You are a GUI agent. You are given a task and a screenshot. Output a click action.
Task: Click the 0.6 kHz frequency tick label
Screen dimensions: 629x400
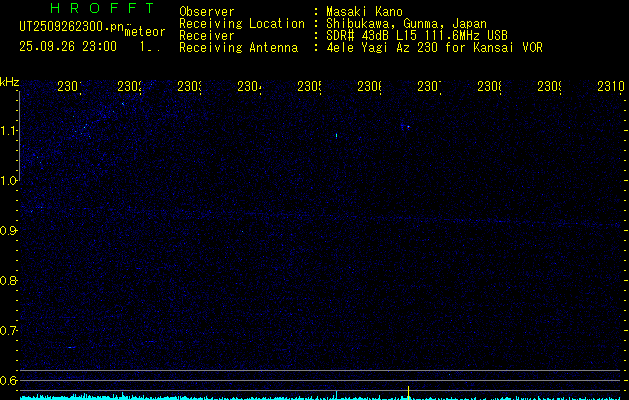10,381
